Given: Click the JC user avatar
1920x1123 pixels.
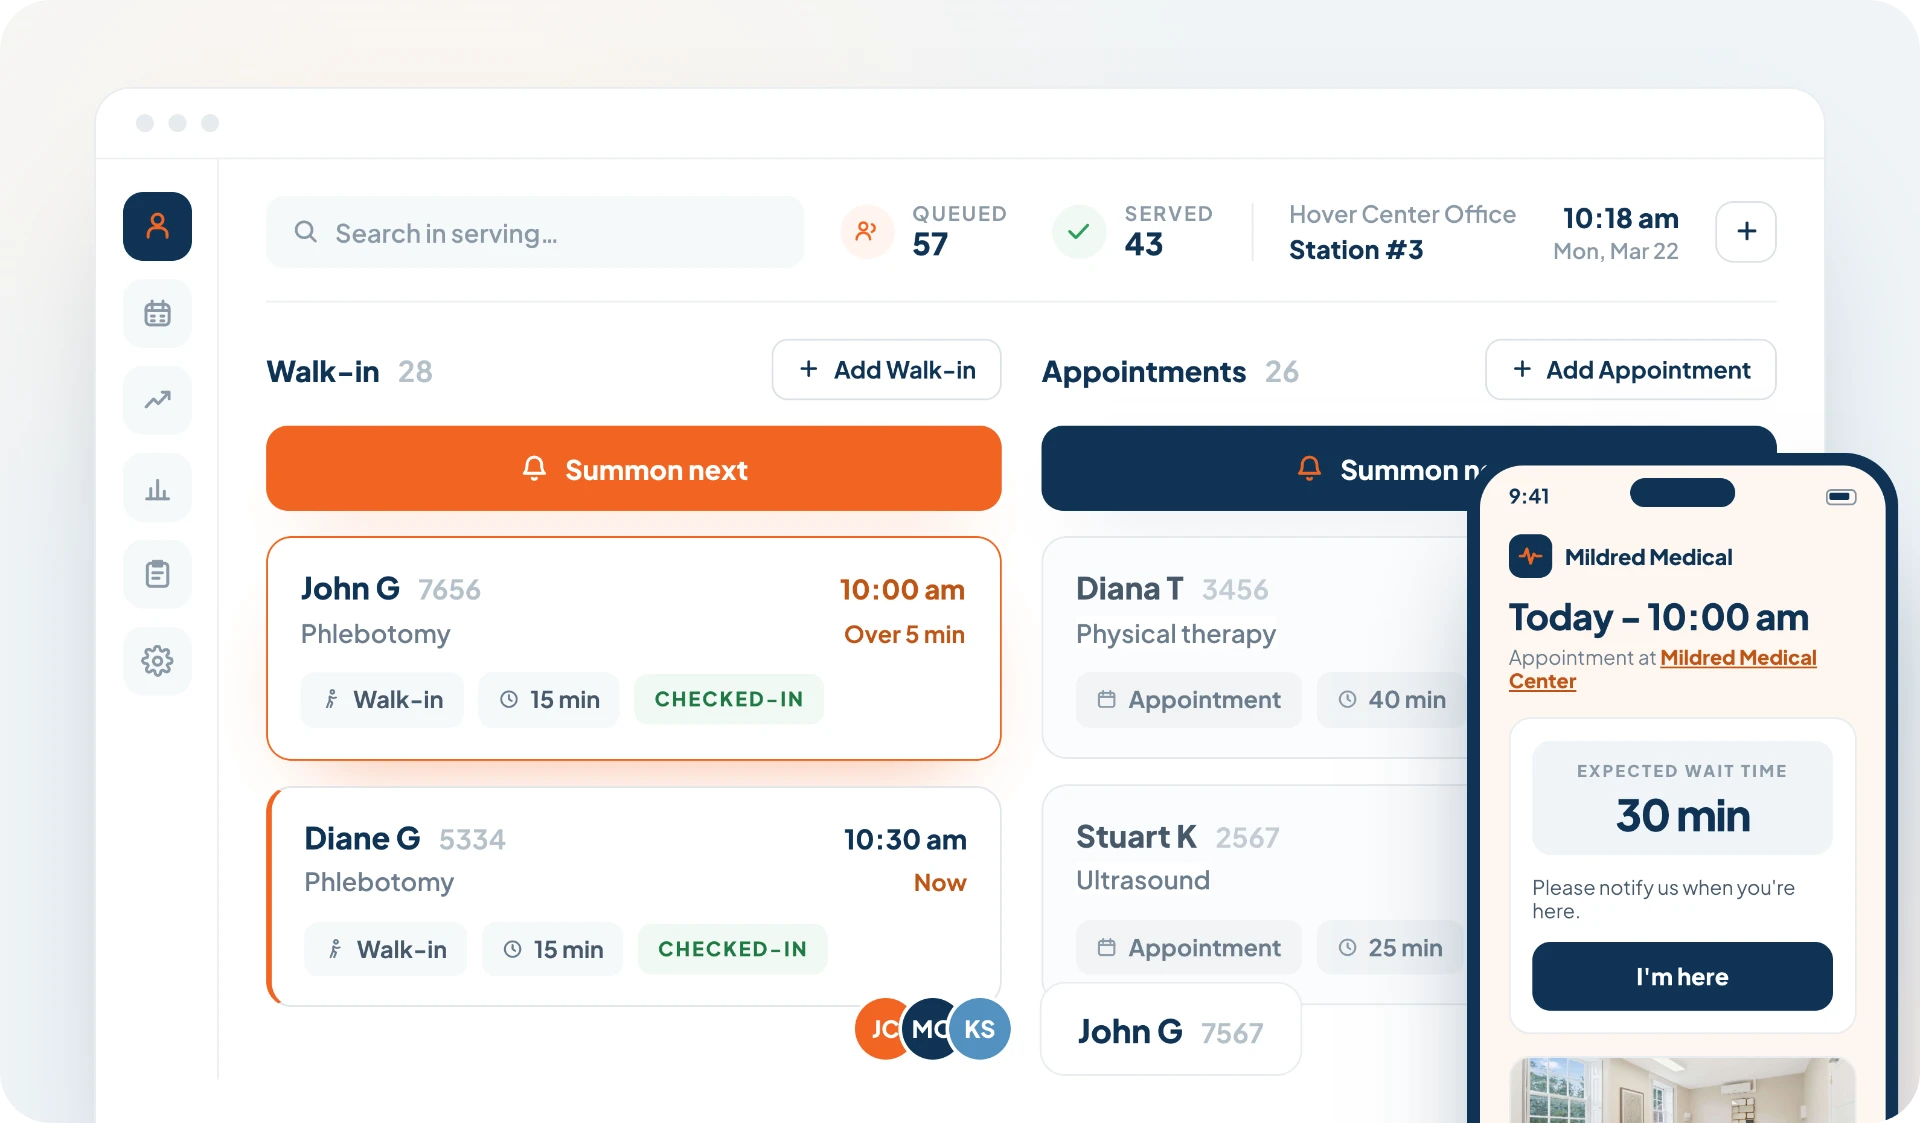Looking at the screenshot, I should tap(879, 1028).
